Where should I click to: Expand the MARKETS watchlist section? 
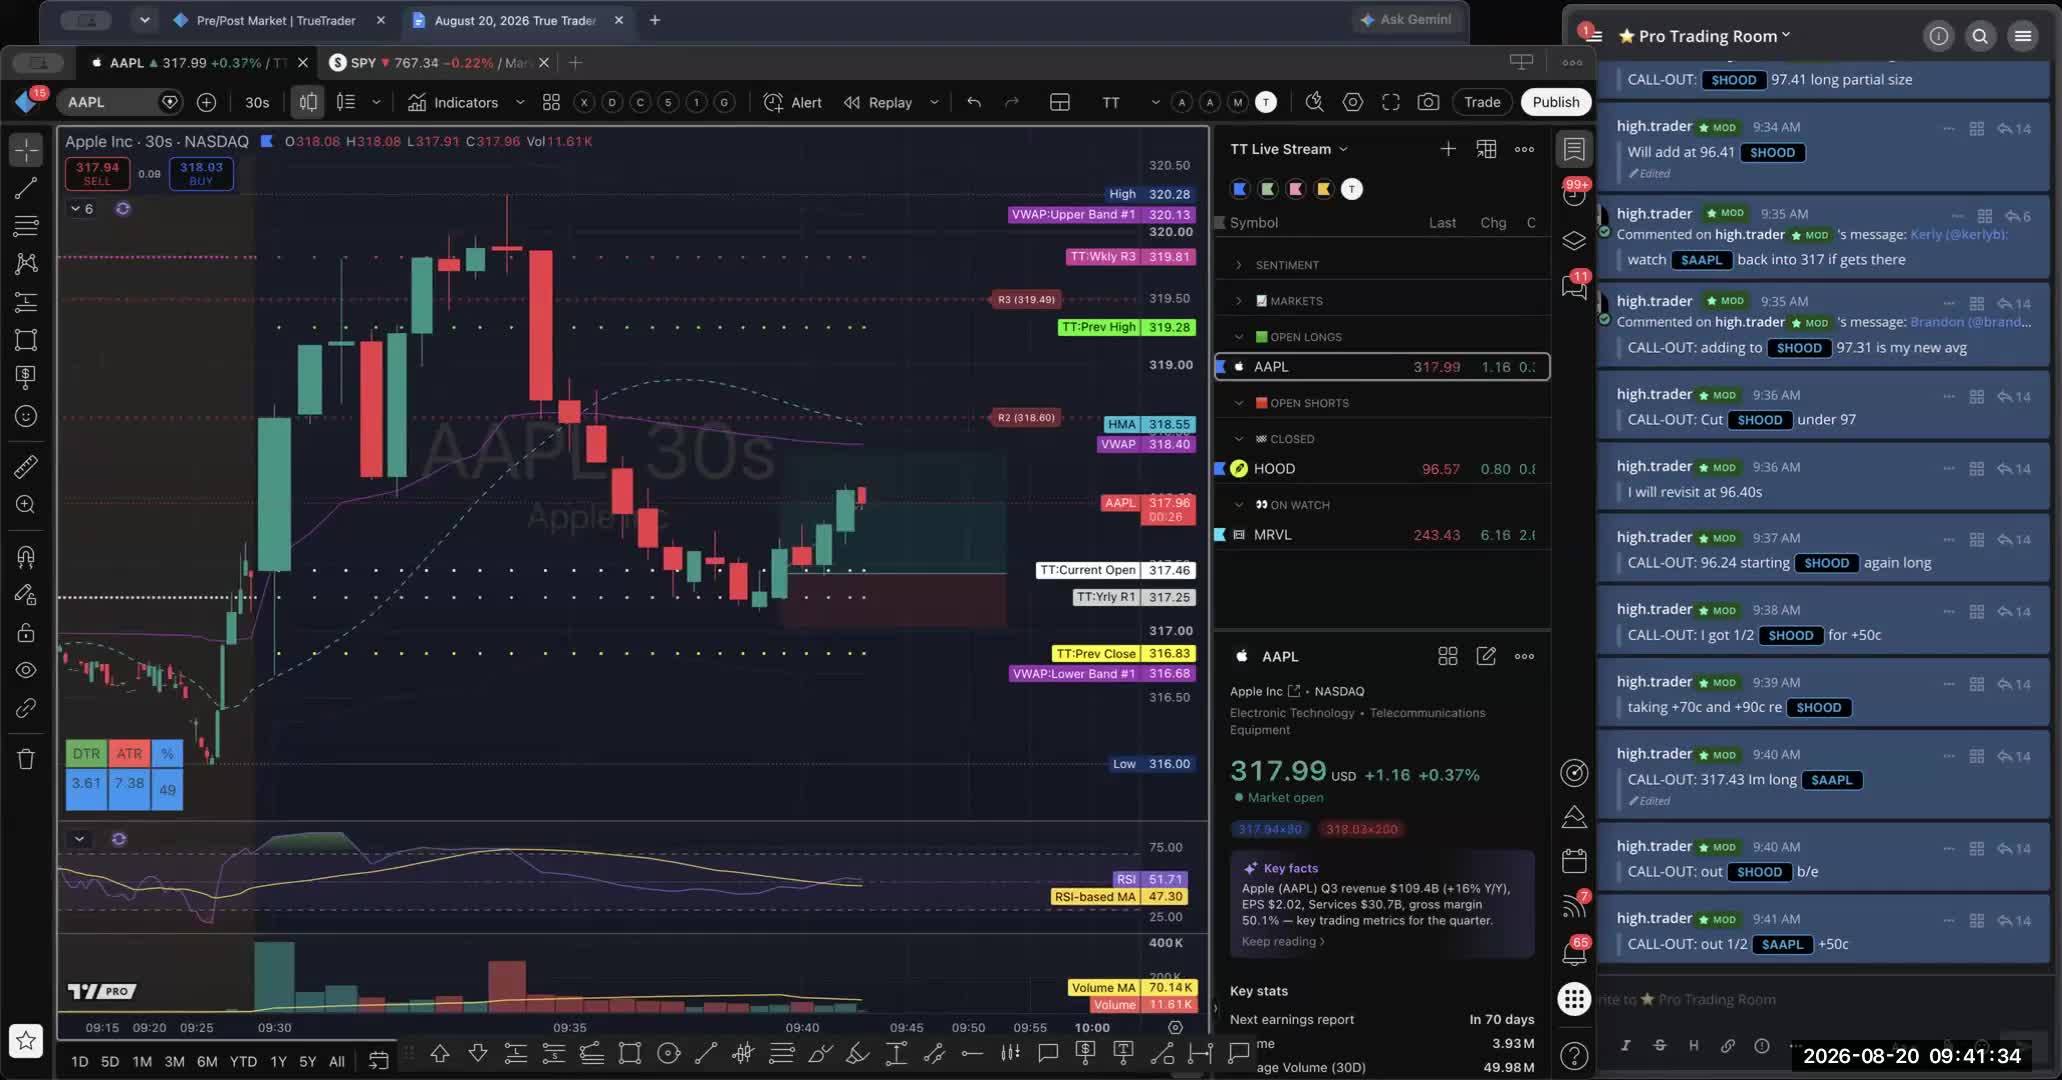(x=1239, y=301)
